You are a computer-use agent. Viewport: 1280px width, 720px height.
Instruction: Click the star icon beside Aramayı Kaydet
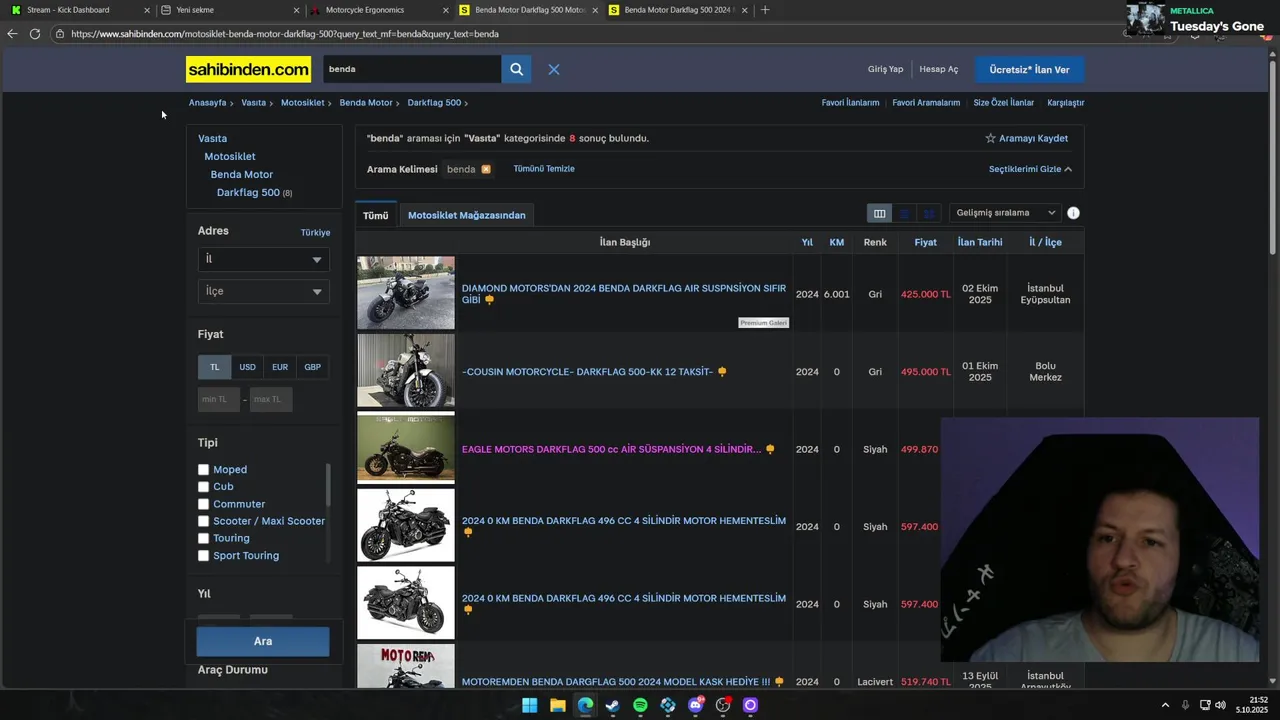click(x=990, y=138)
